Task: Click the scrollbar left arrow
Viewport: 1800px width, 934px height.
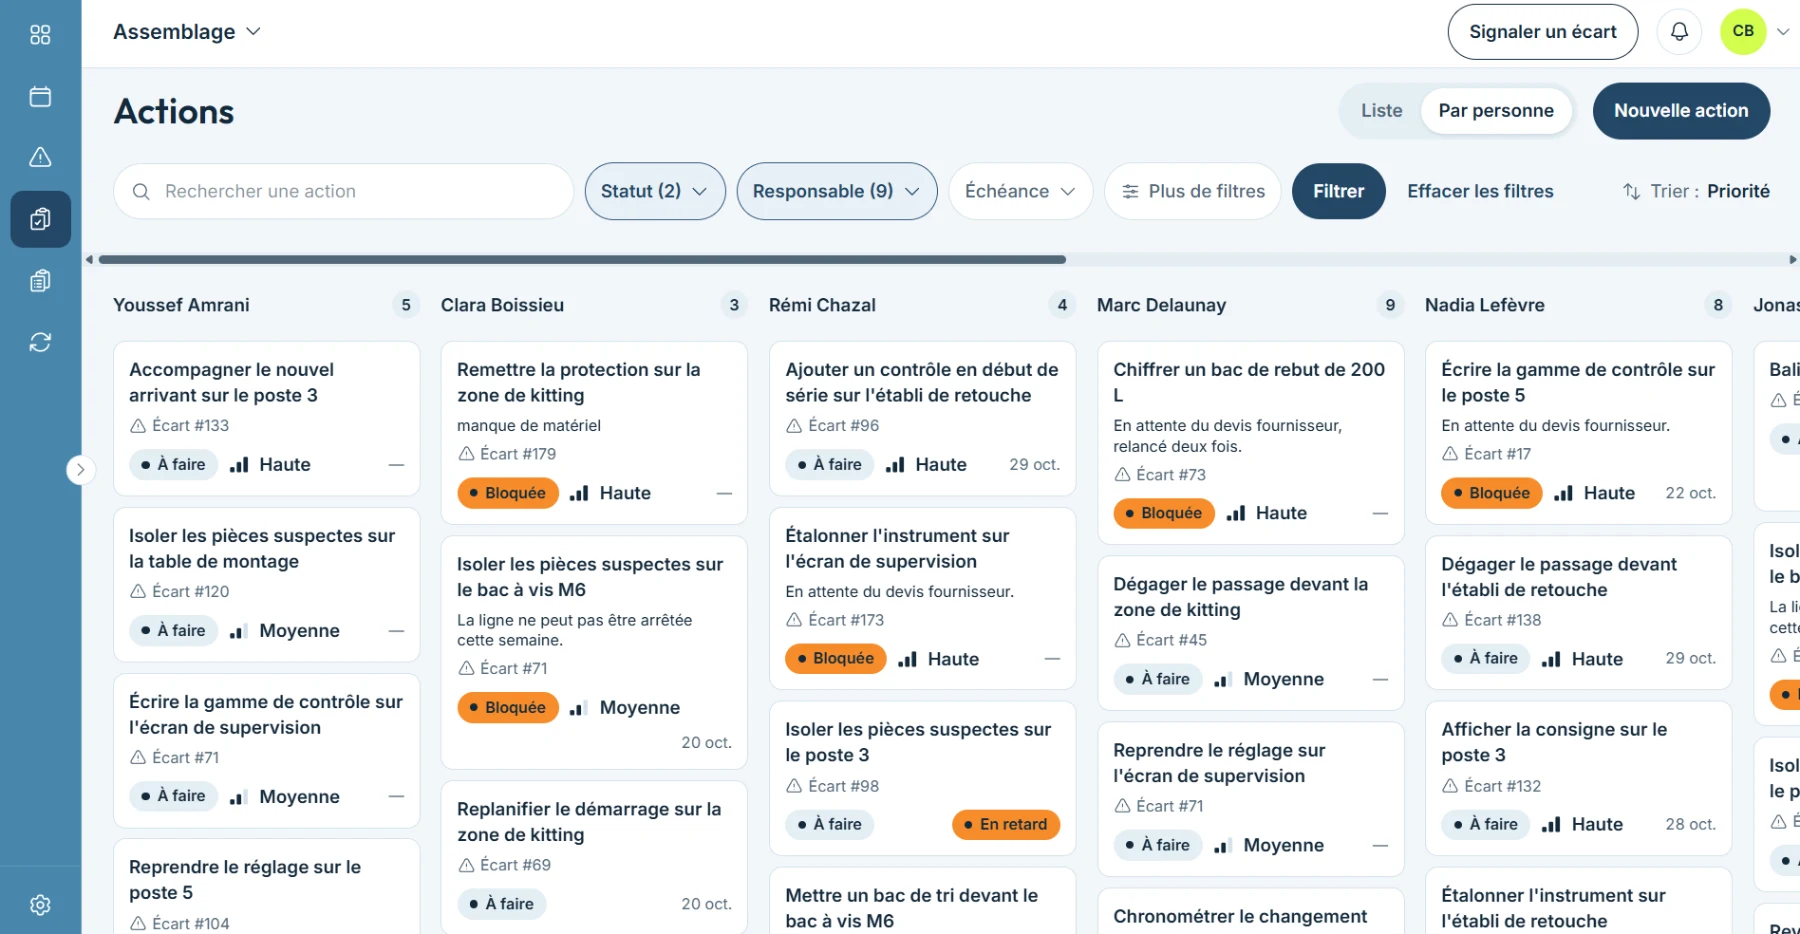Action: click(x=89, y=260)
